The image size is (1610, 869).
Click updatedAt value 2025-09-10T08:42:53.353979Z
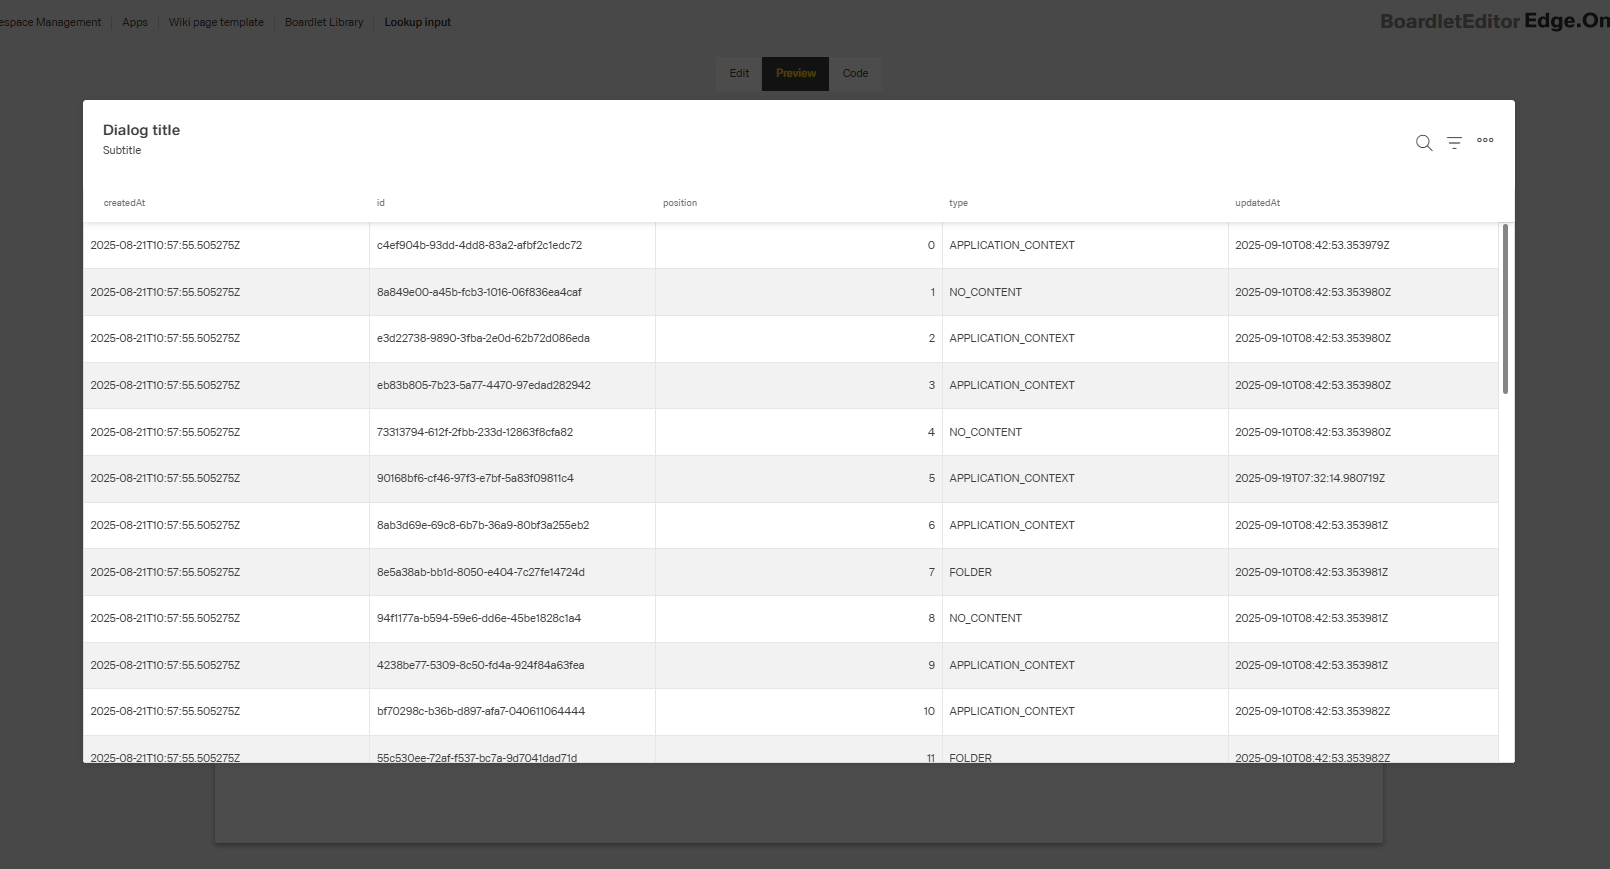click(x=1312, y=245)
